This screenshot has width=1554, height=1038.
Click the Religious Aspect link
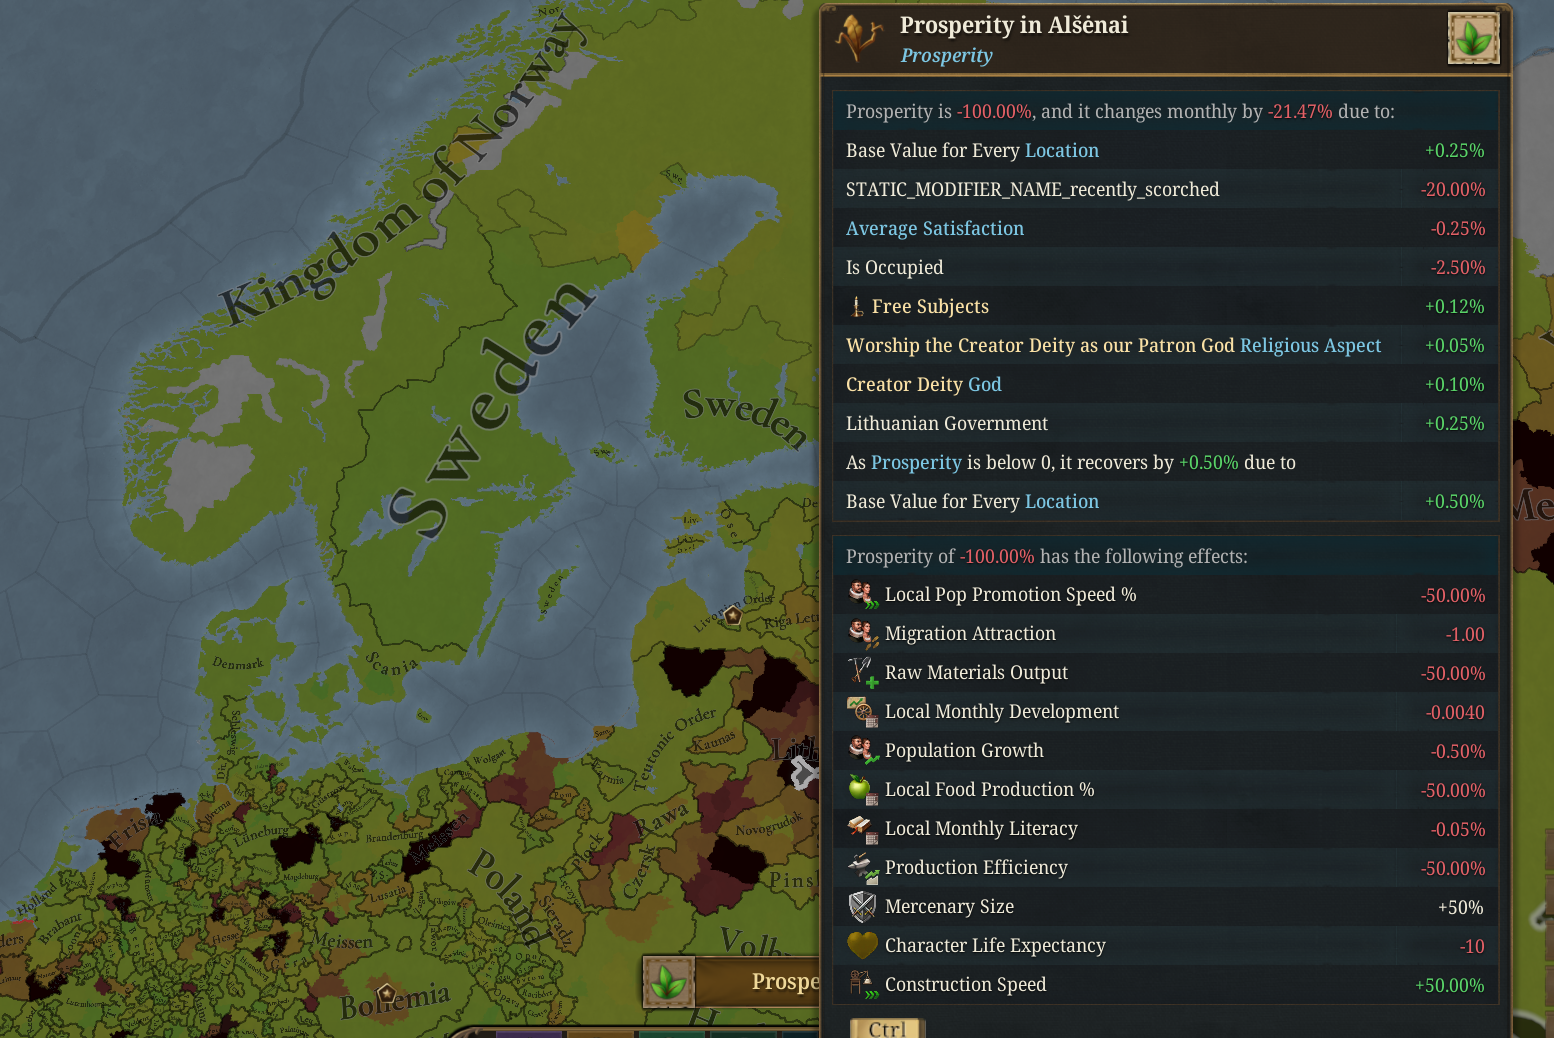[x=1310, y=345]
